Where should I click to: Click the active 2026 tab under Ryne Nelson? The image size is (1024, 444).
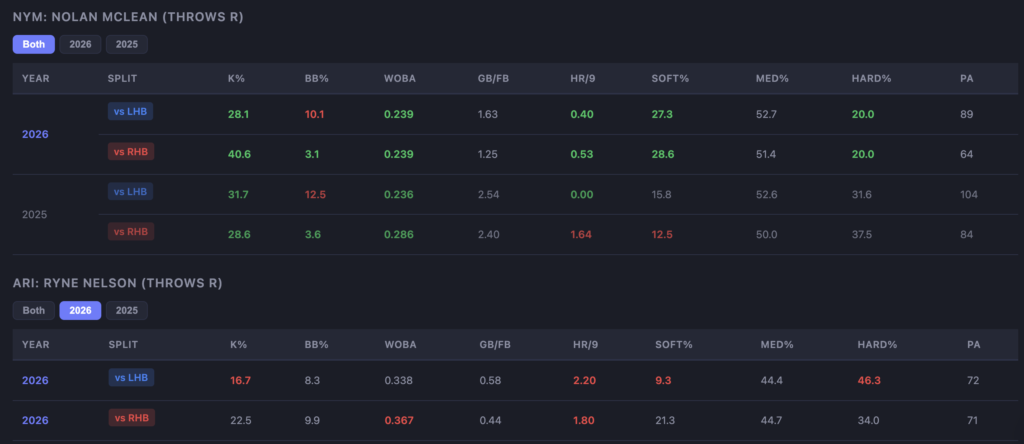coord(80,310)
